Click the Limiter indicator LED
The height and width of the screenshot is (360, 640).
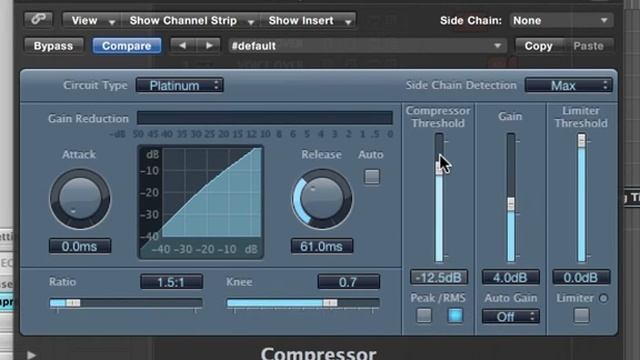[x=603, y=298]
